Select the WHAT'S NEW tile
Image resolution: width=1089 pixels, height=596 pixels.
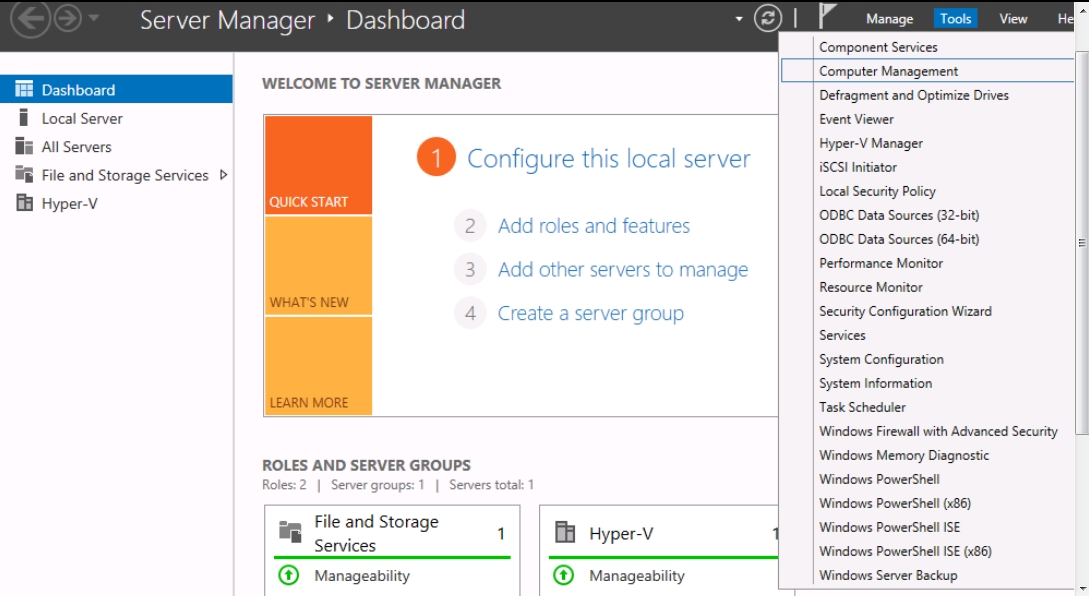[x=318, y=266]
